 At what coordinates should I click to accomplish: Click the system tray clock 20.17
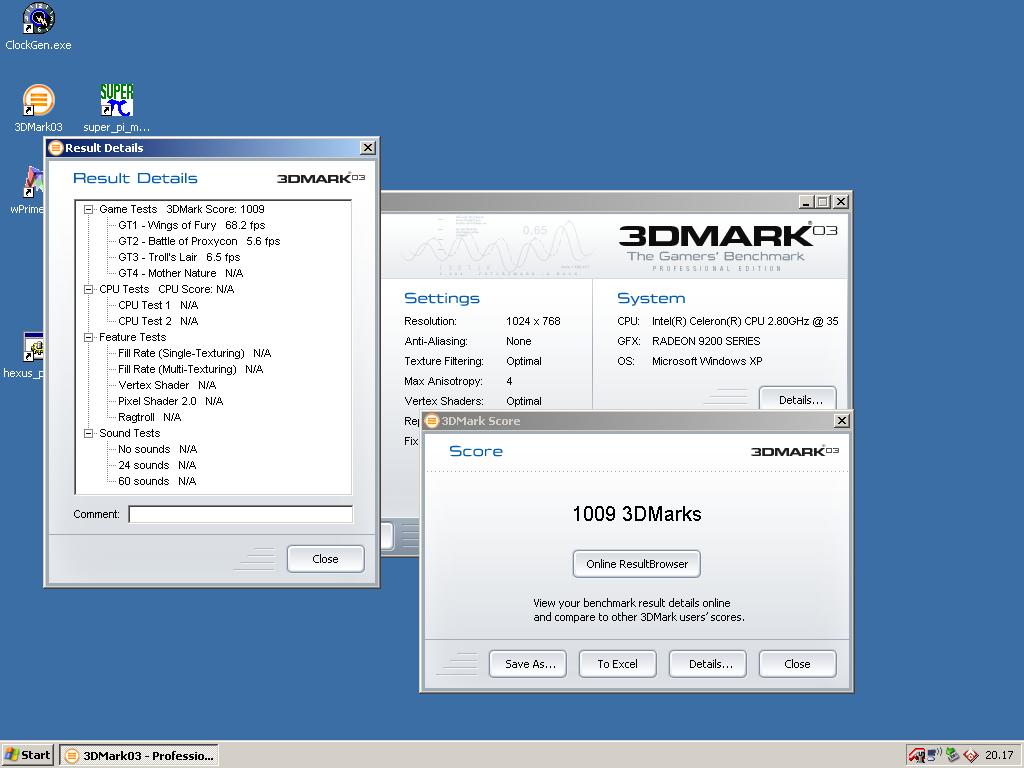click(x=999, y=755)
